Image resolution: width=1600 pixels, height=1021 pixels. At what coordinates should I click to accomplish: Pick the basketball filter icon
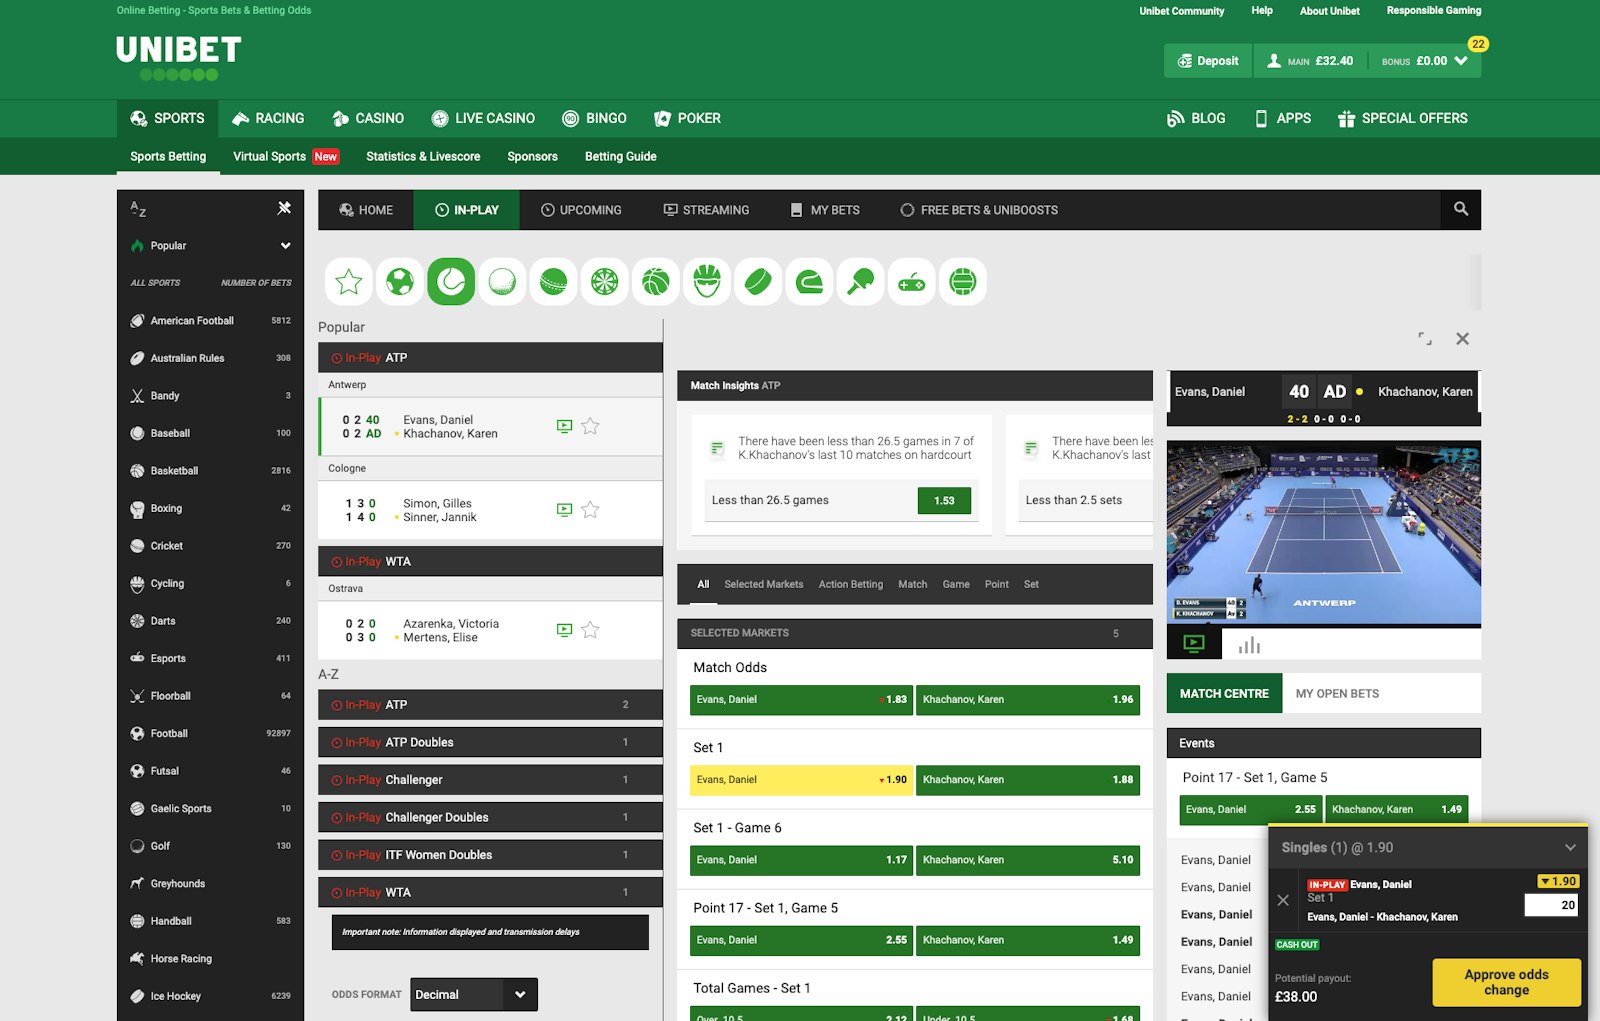click(x=656, y=283)
